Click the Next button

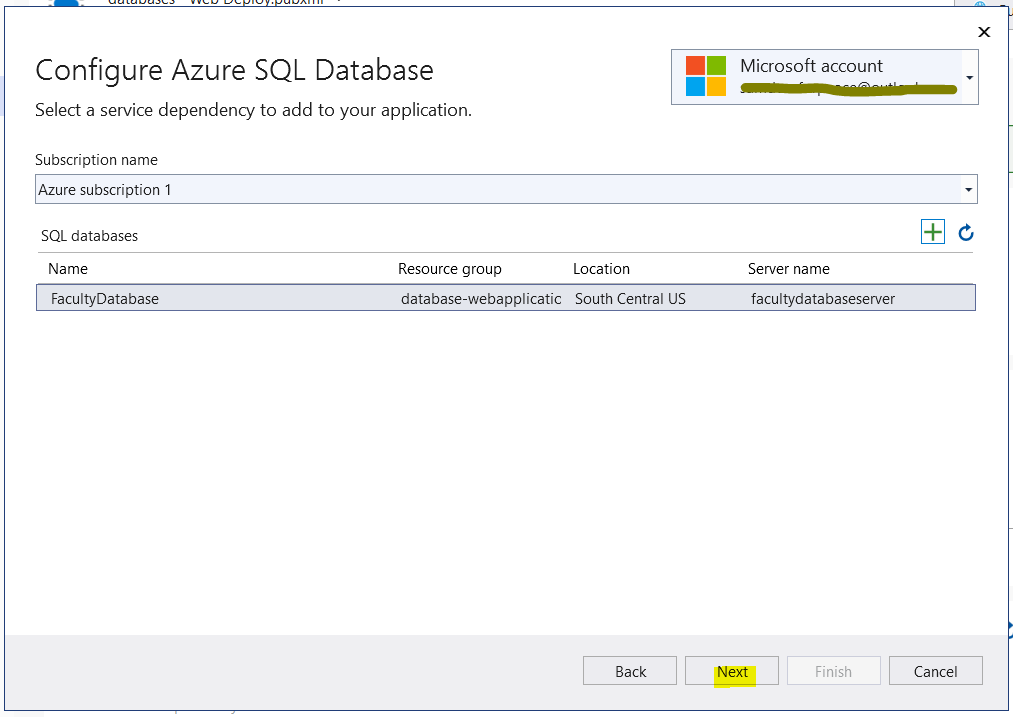[x=732, y=671]
